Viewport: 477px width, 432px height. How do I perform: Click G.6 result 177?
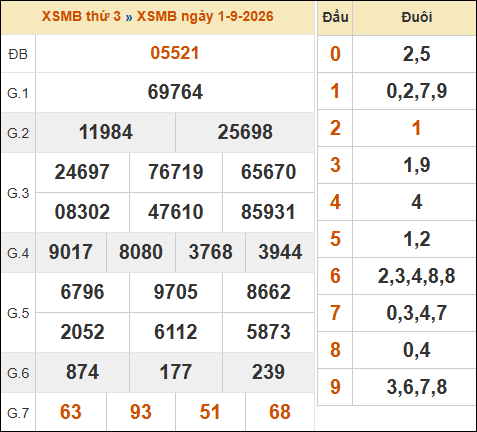[175, 372]
